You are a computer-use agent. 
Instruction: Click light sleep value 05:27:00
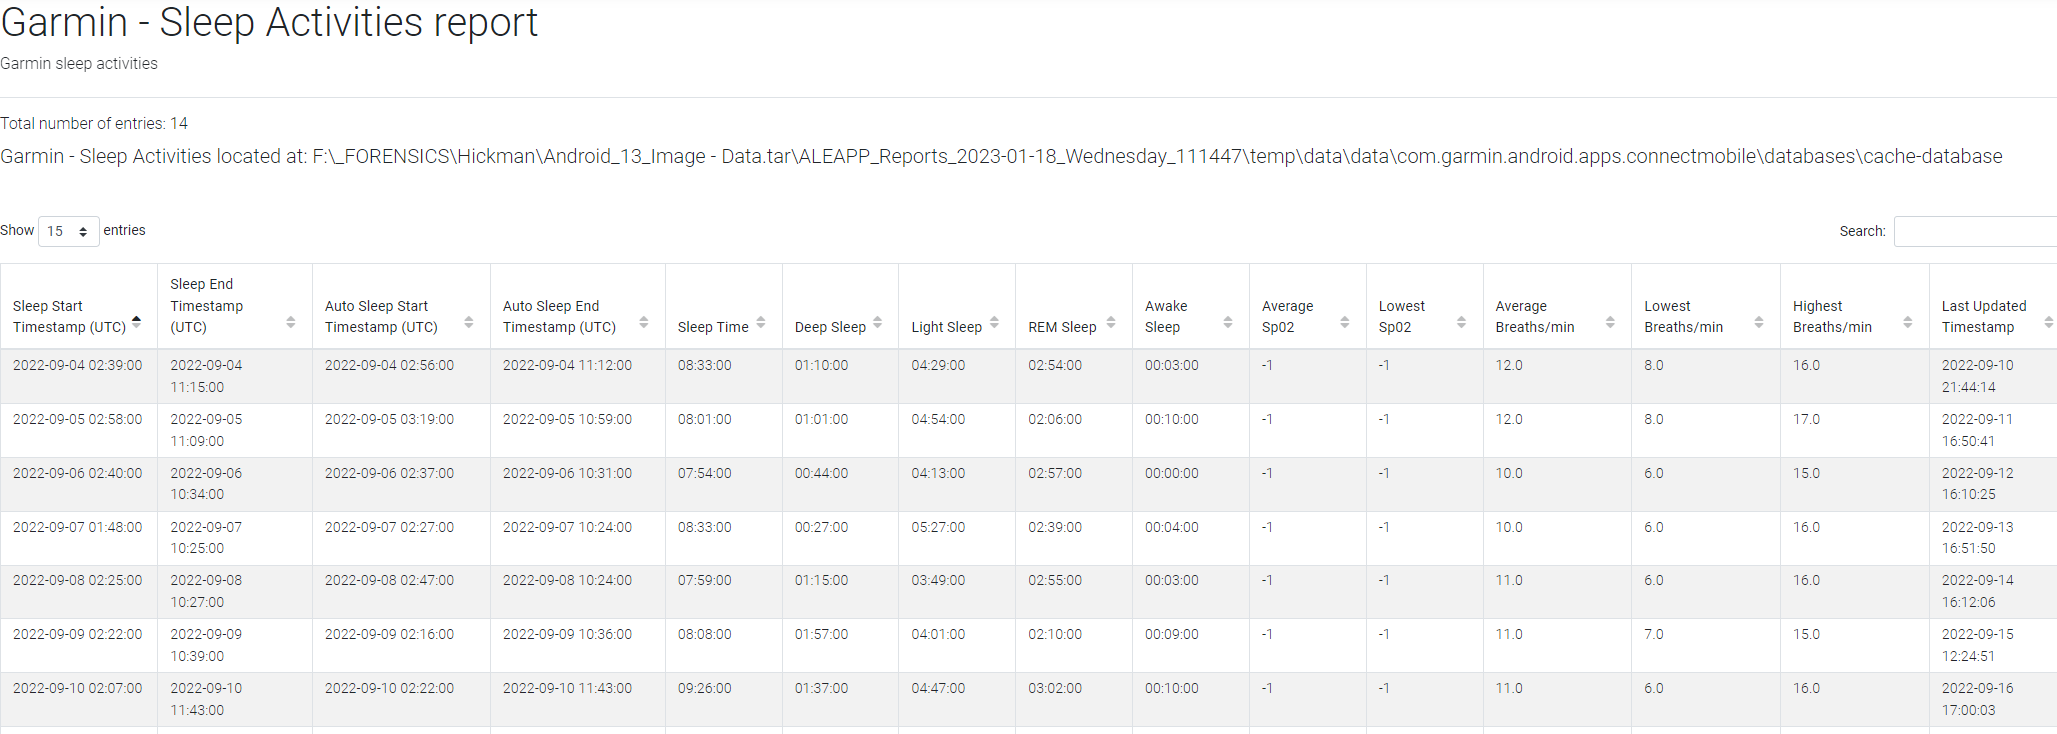point(938,527)
